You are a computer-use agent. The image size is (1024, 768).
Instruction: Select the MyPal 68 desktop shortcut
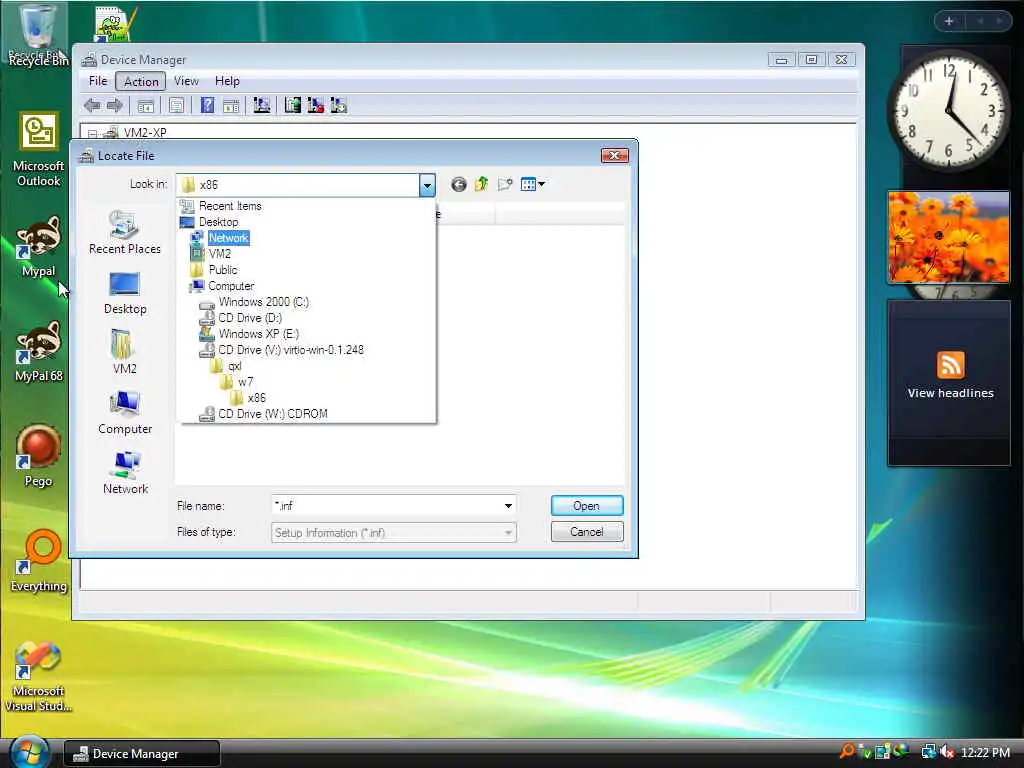tap(39, 351)
